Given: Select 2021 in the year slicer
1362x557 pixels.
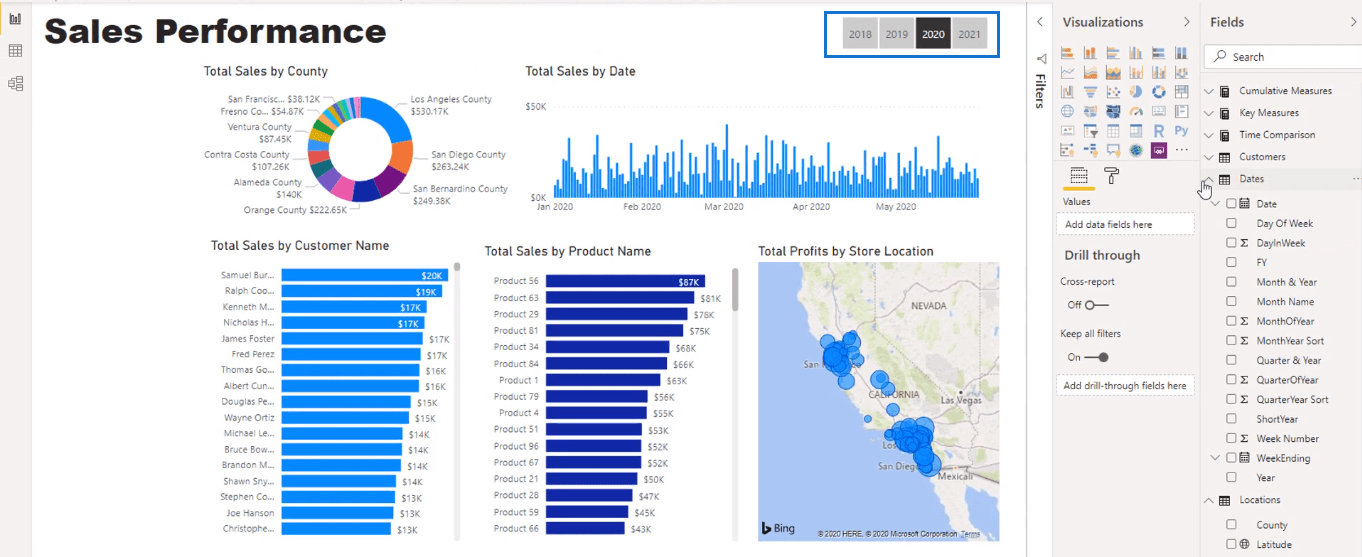Looking at the screenshot, I should coord(969,34).
